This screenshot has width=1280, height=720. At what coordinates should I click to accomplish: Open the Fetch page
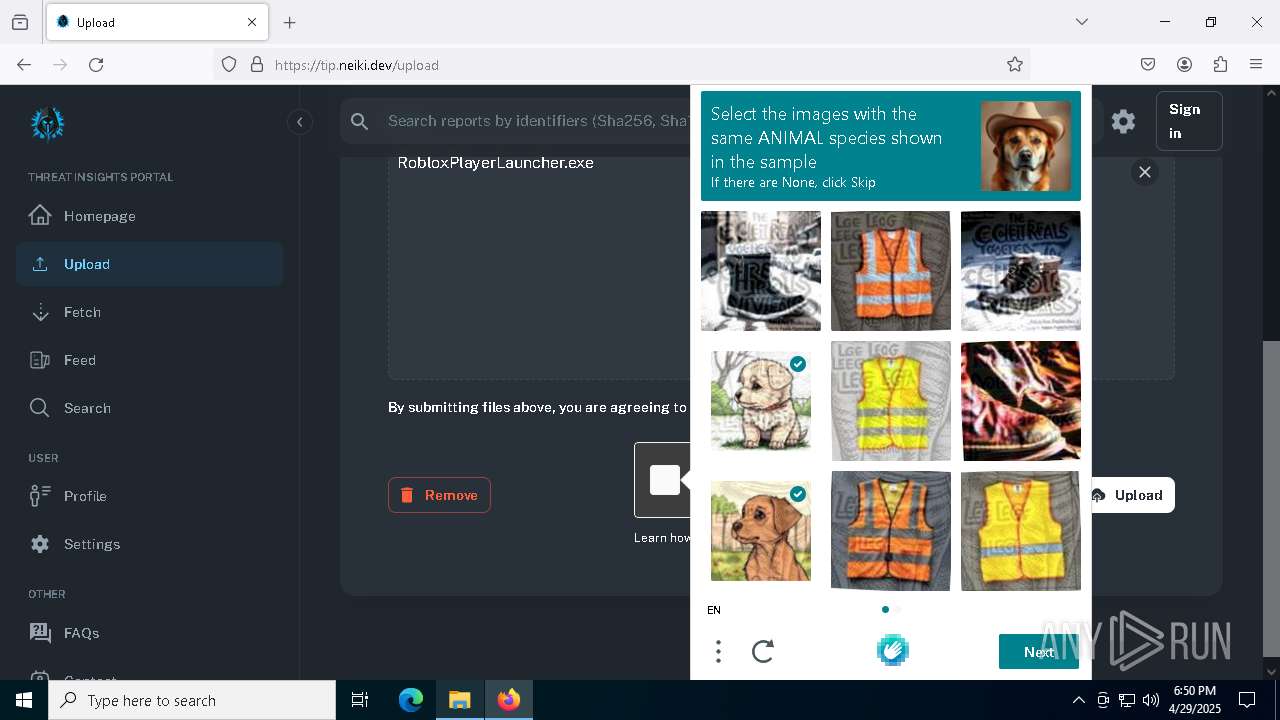pos(150,312)
